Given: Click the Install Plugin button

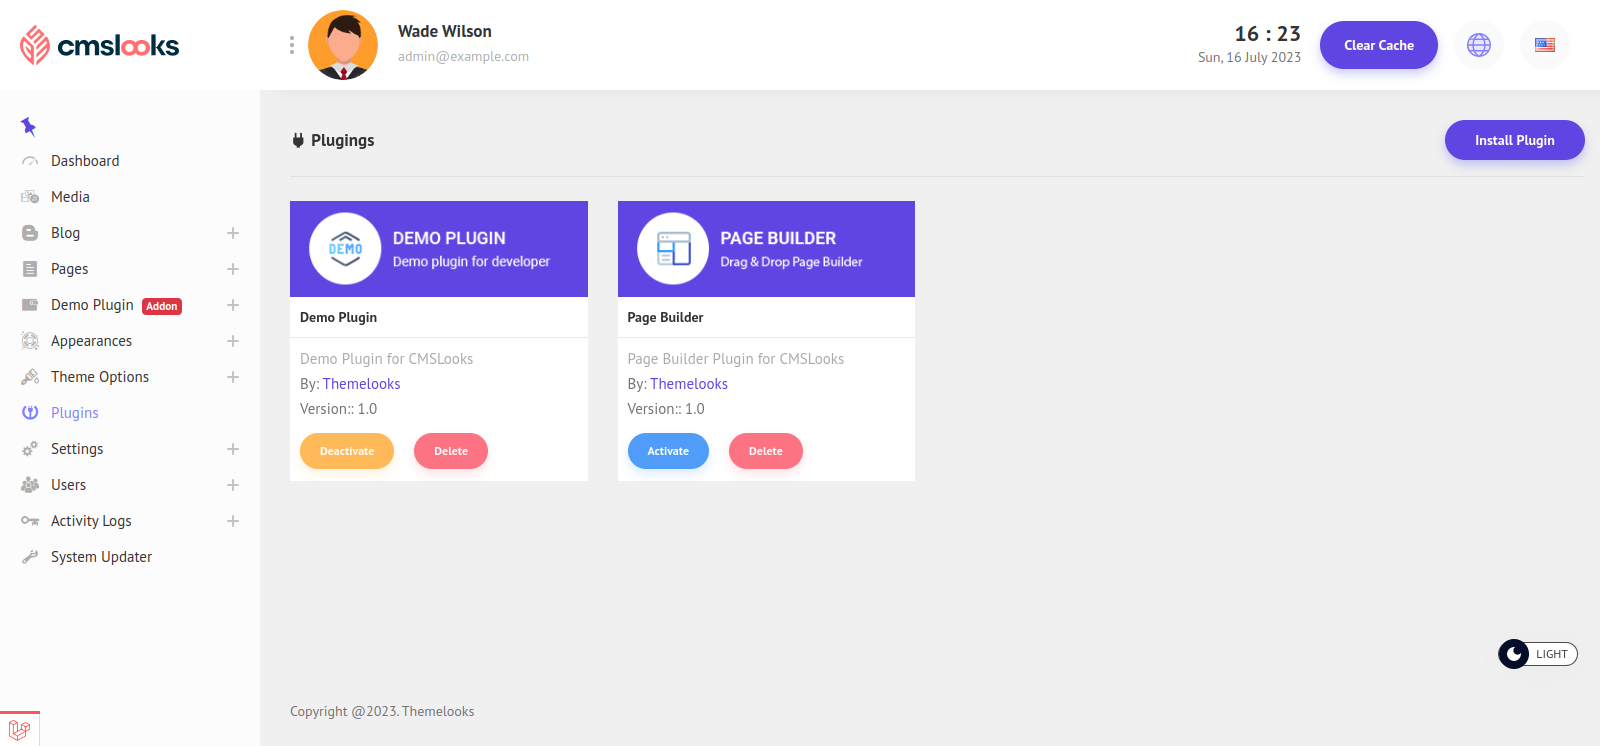Looking at the screenshot, I should pos(1514,140).
